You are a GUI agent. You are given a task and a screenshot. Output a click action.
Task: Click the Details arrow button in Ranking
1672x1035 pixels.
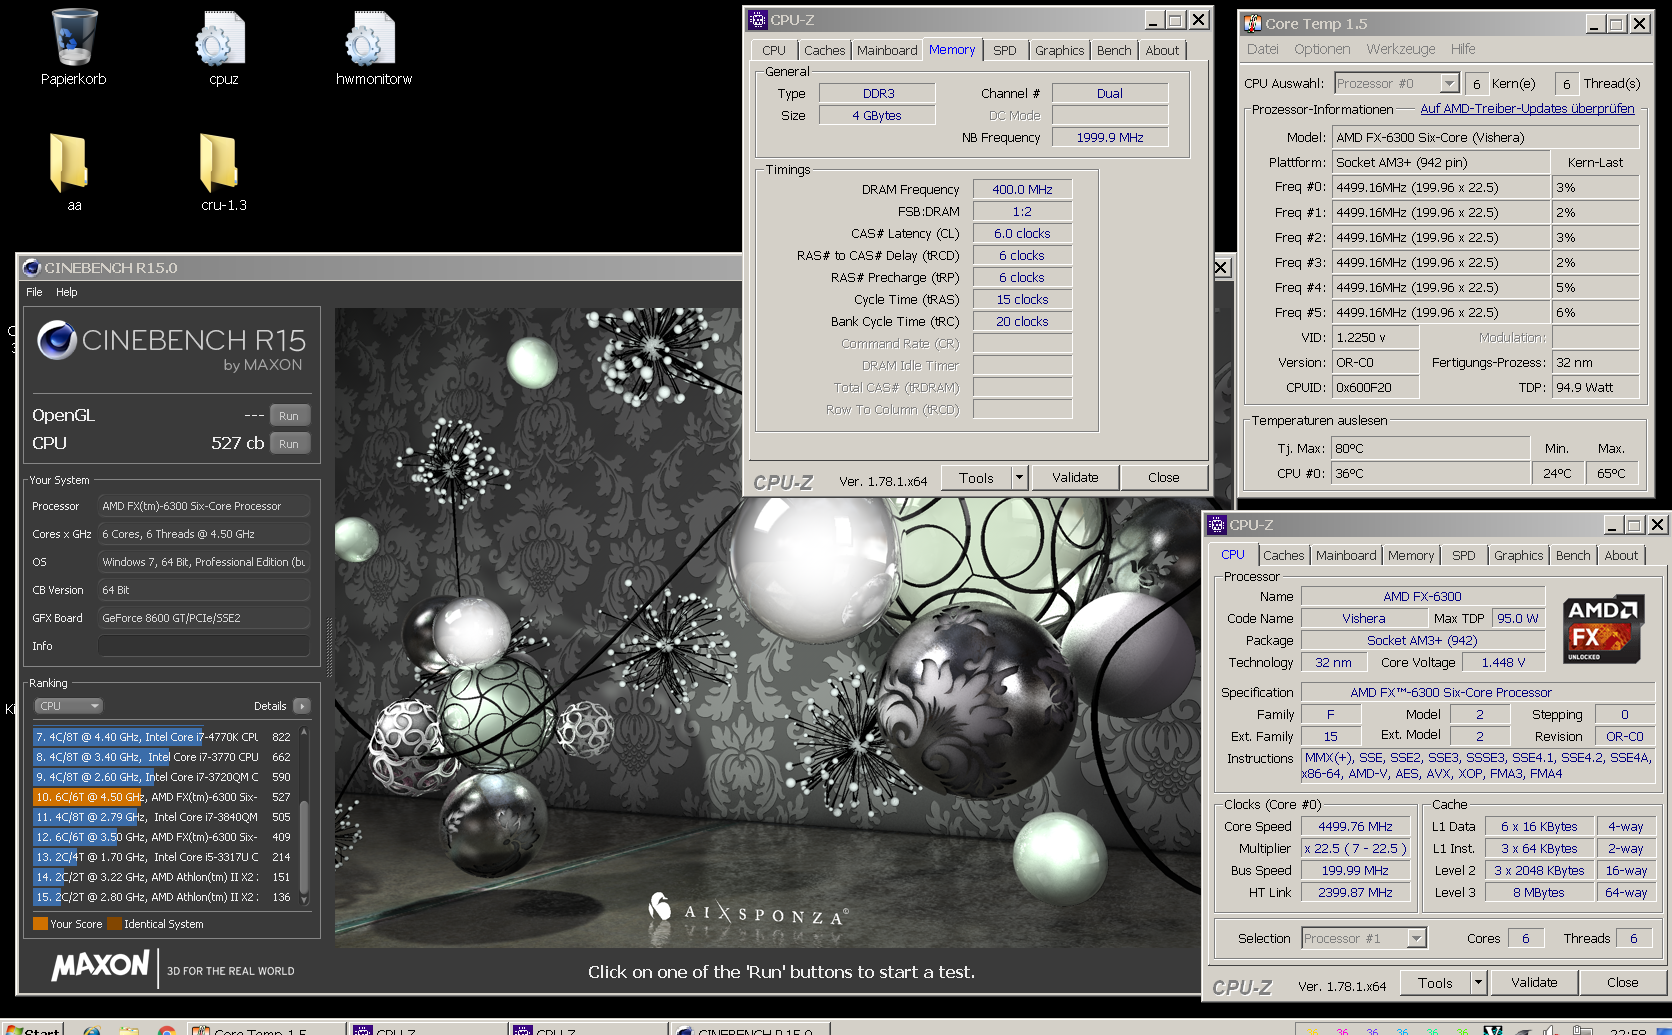[x=302, y=706]
